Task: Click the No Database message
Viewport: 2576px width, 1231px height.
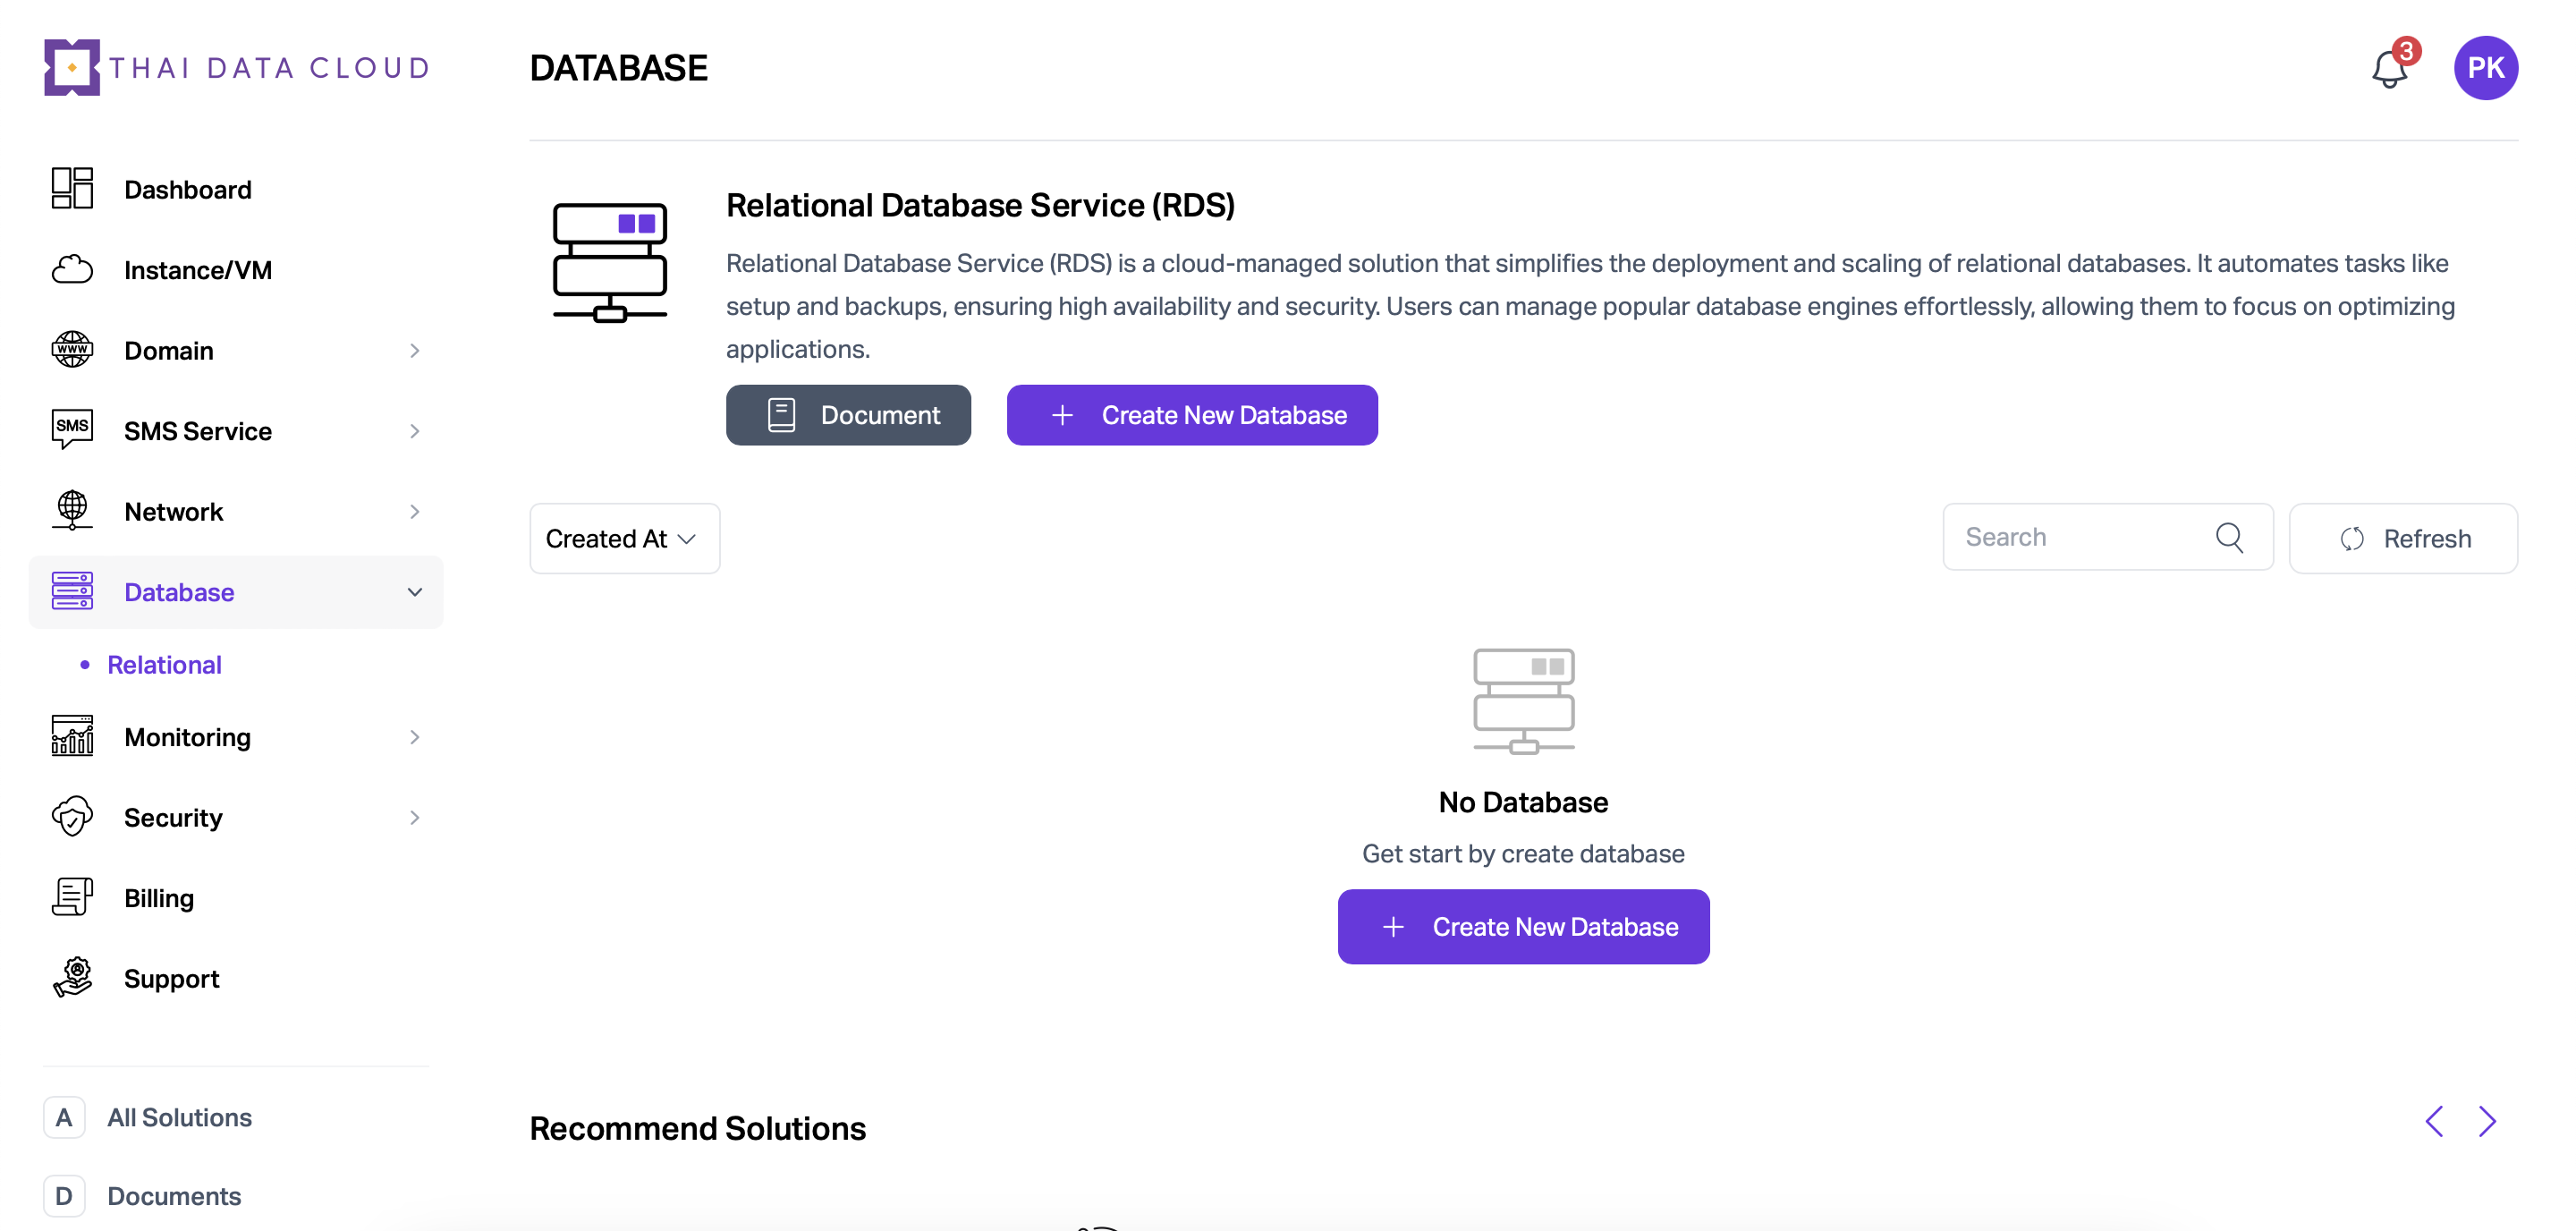Action: coord(1523,802)
